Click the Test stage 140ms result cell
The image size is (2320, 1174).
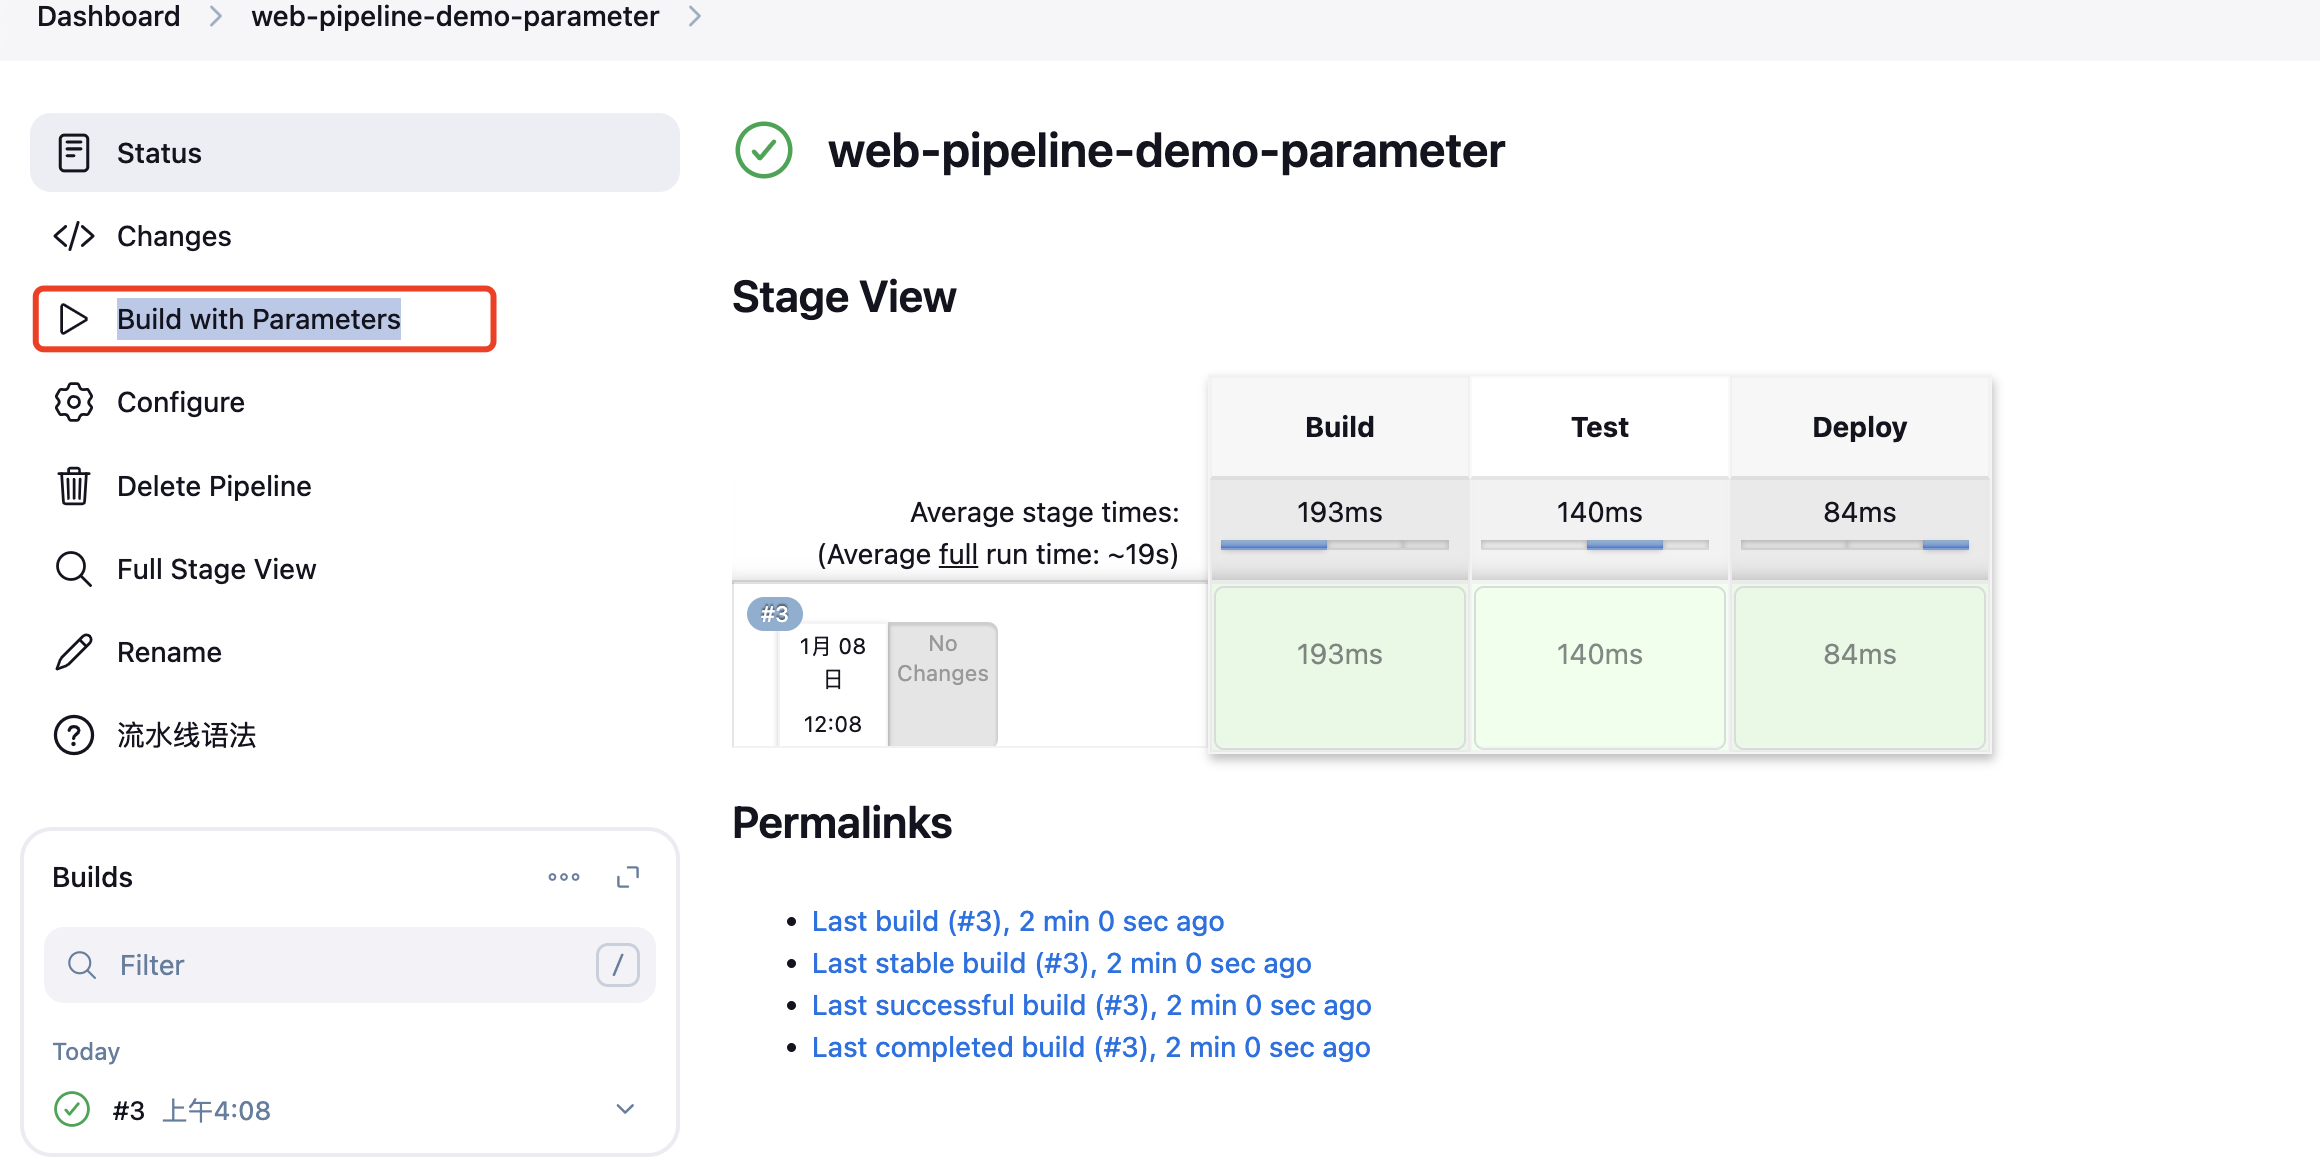(x=1600, y=667)
